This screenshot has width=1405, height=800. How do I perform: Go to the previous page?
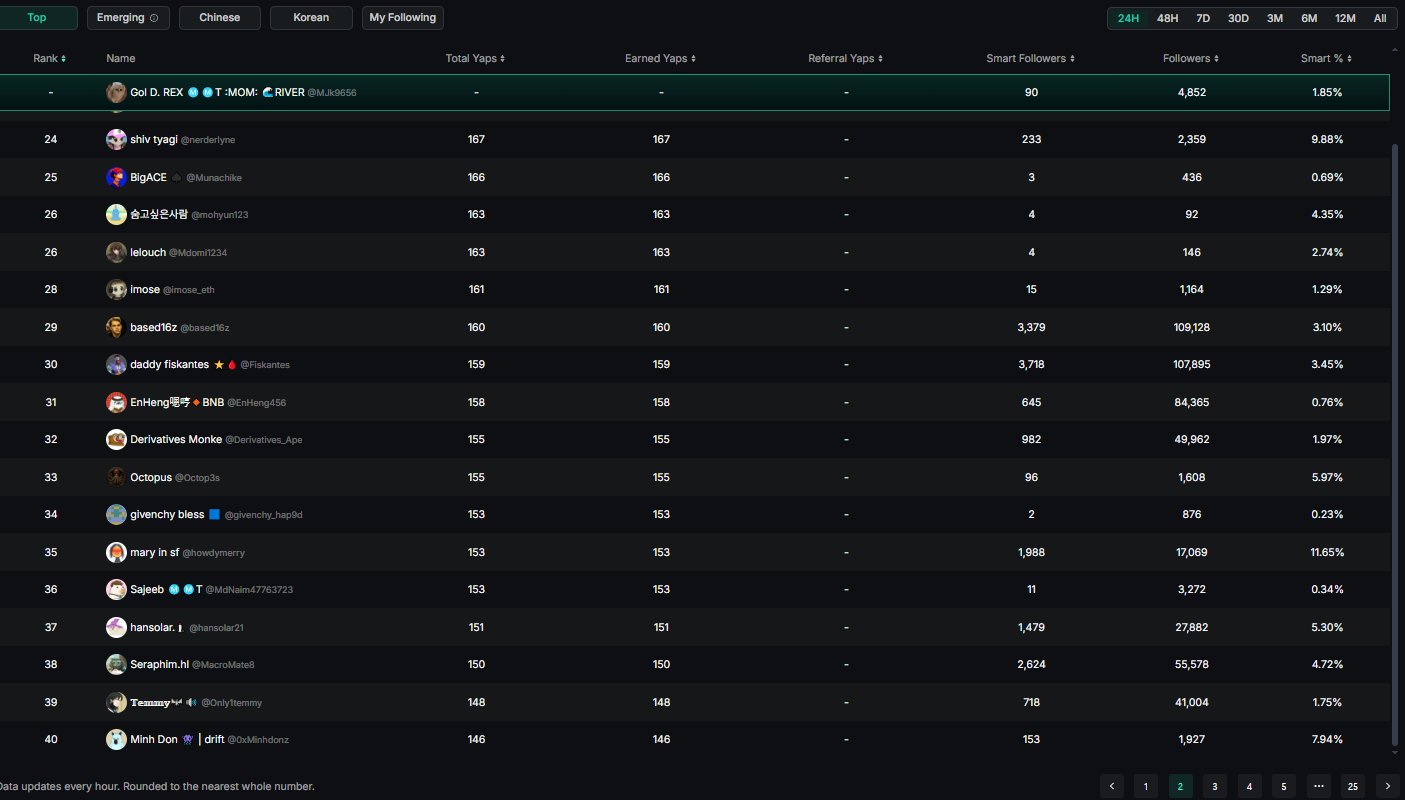tap(1112, 786)
